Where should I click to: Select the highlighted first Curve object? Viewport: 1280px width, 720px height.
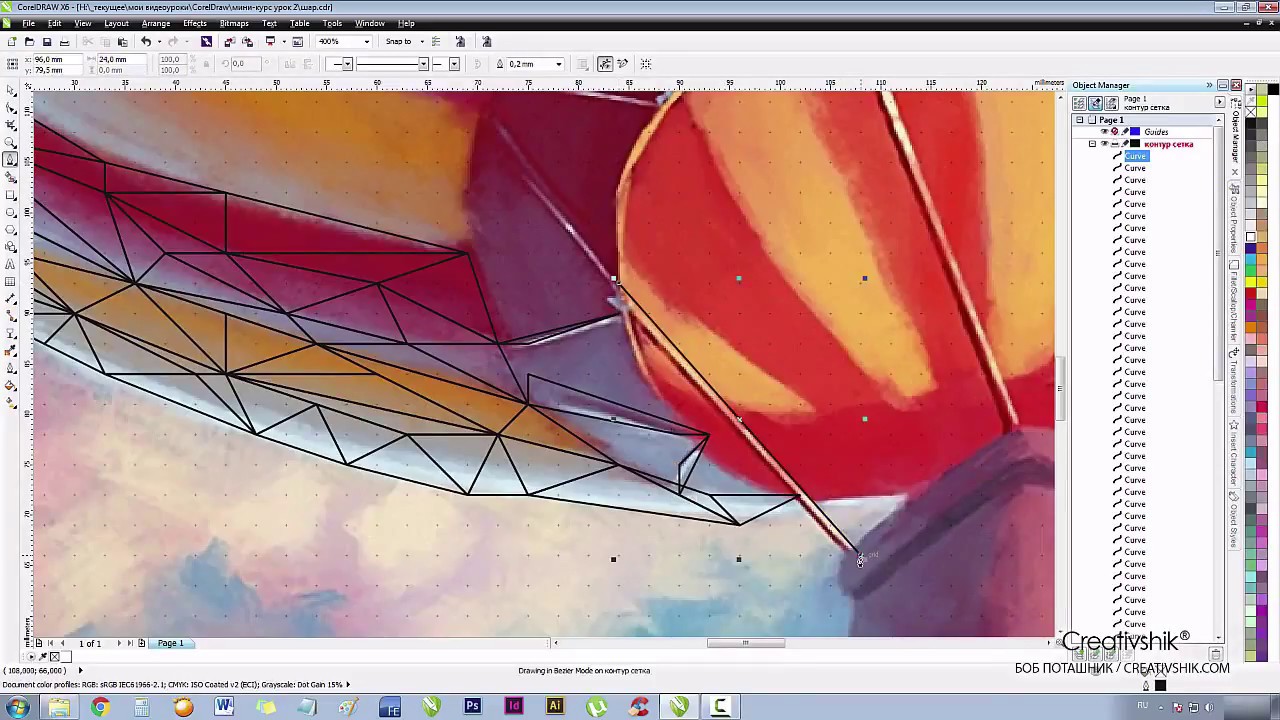(x=1135, y=156)
